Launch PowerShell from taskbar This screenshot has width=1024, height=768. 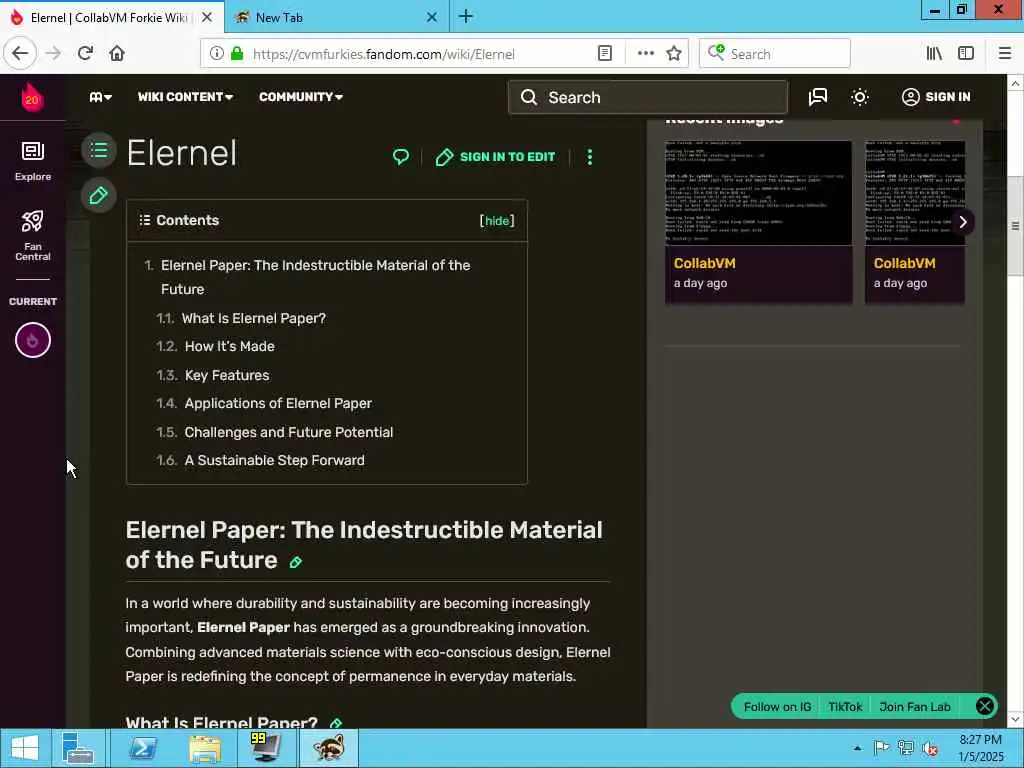[141, 748]
